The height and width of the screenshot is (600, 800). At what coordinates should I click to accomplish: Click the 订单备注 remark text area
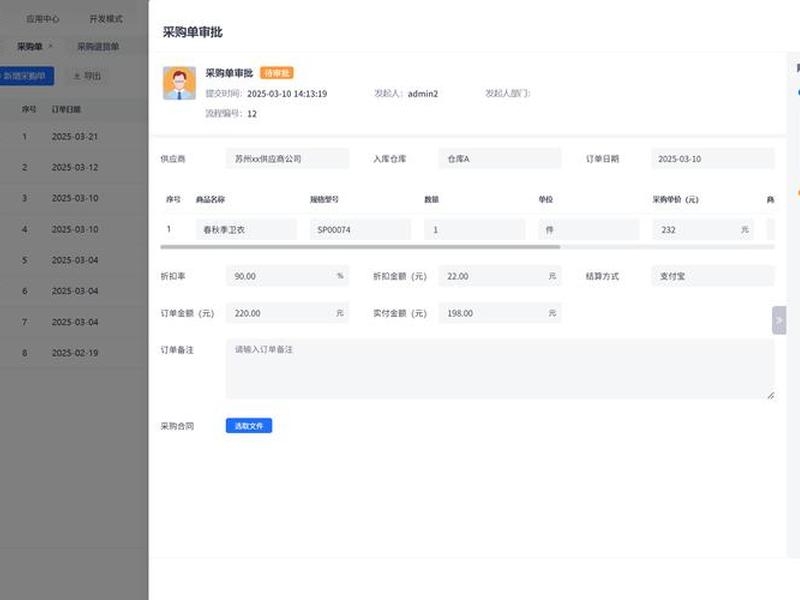(500, 369)
